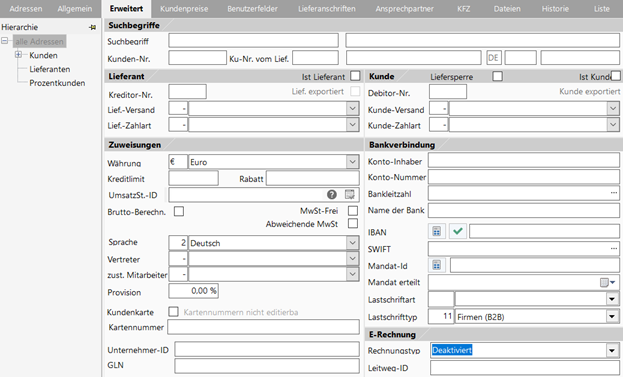Pin the Hierarchie panel with pushpin icon
Screen dimensions: 623x377
point(93,27)
